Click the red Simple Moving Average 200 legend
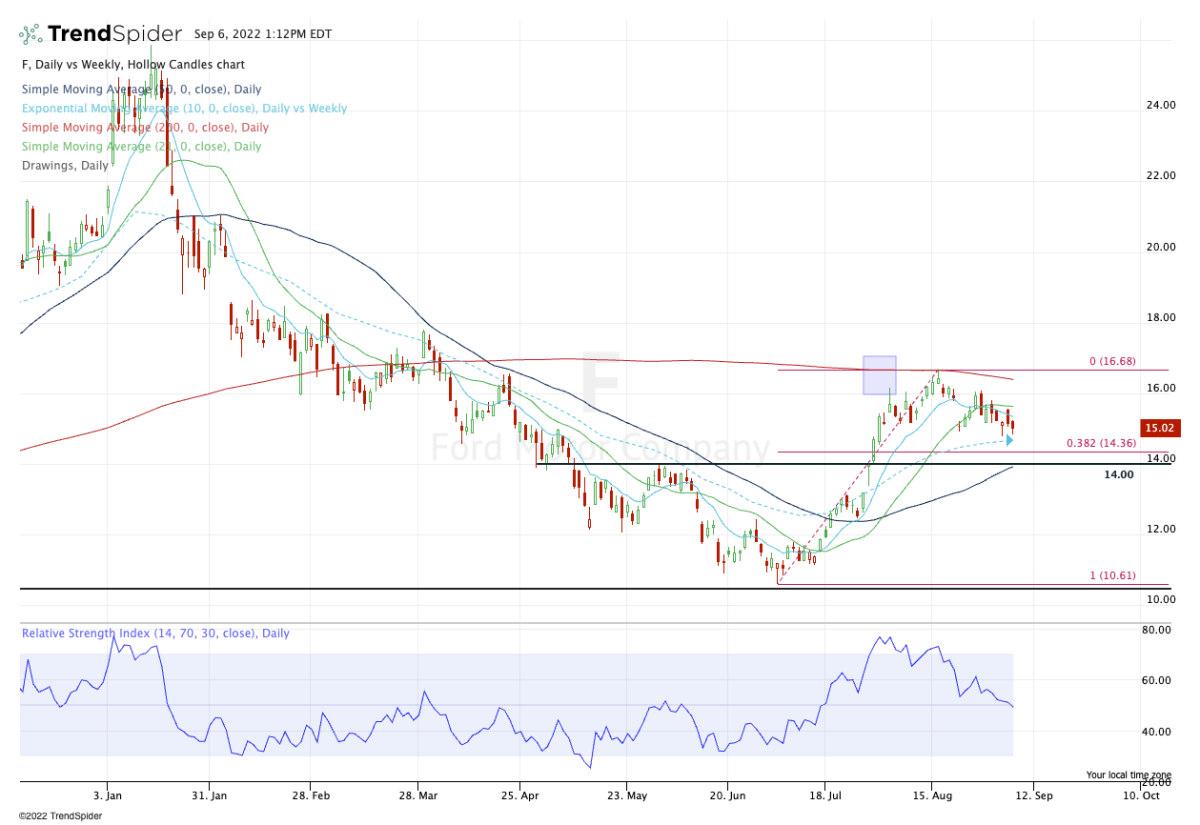This screenshot has width=1200, height=825. 144,127
